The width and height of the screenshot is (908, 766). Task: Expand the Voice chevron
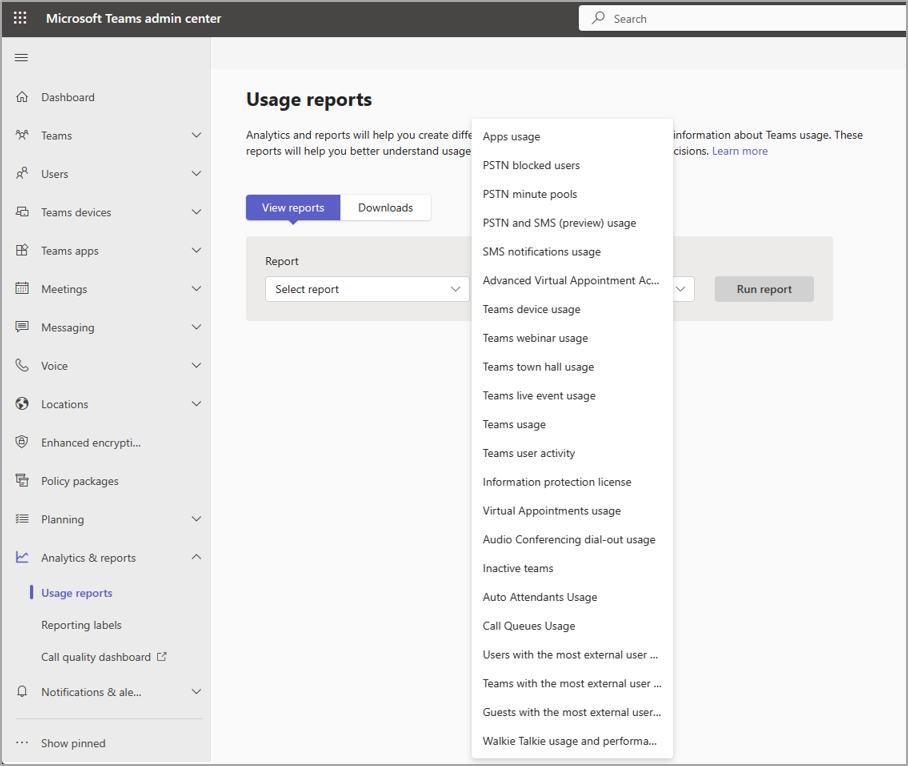[196, 365]
